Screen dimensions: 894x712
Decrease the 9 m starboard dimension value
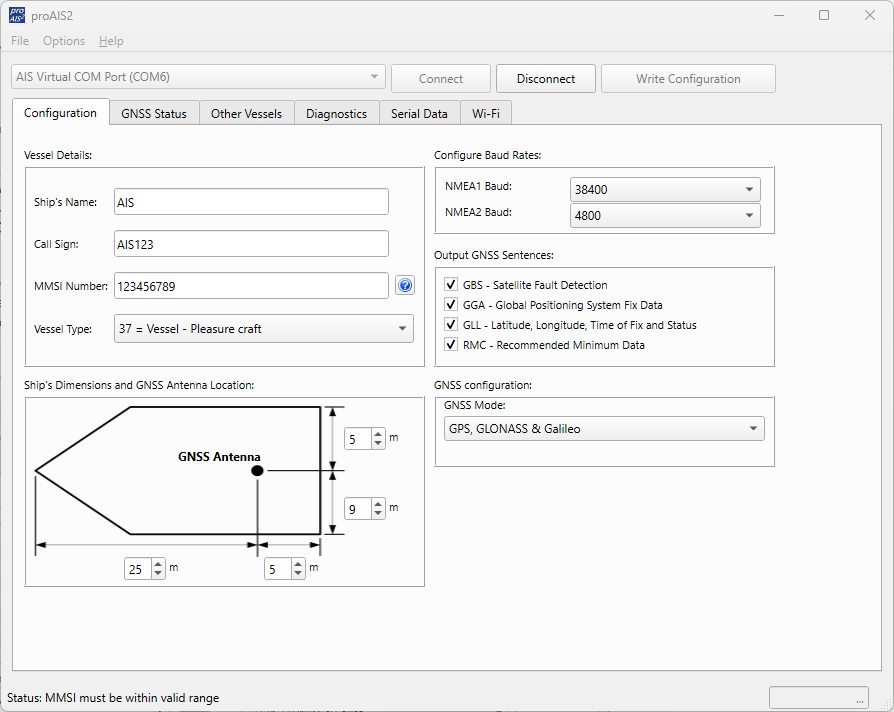(x=378, y=513)
